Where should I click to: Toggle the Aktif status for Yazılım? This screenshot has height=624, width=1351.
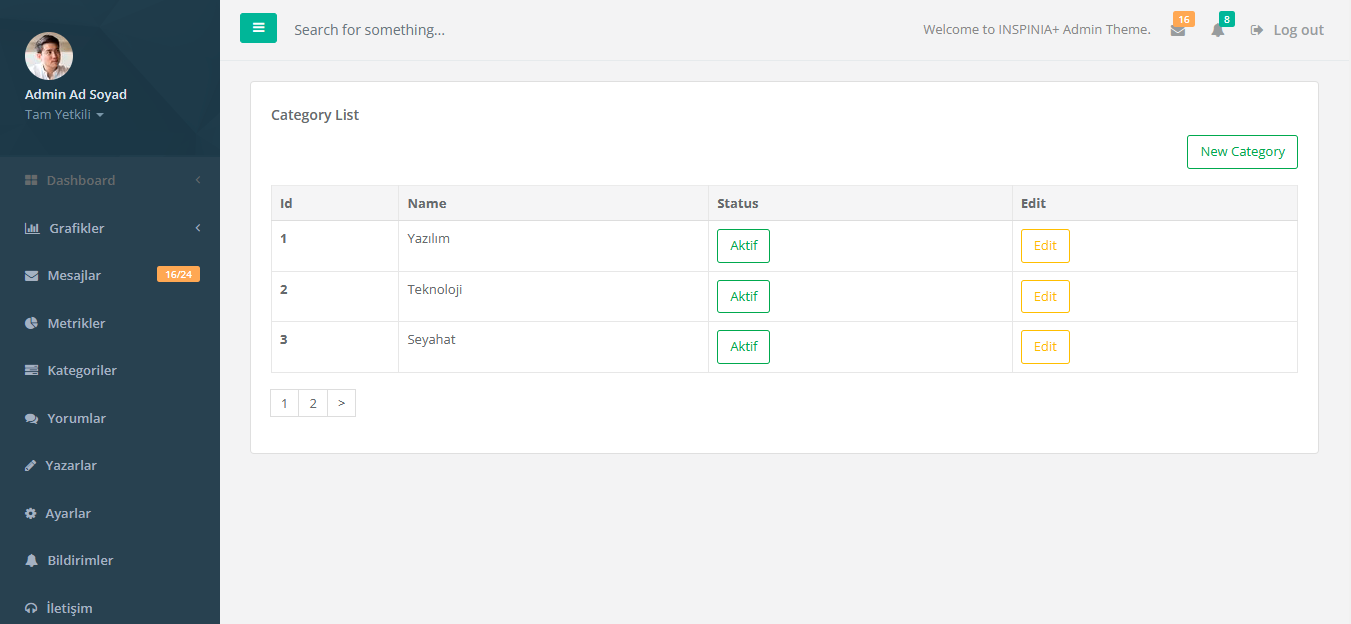[743, 246]
